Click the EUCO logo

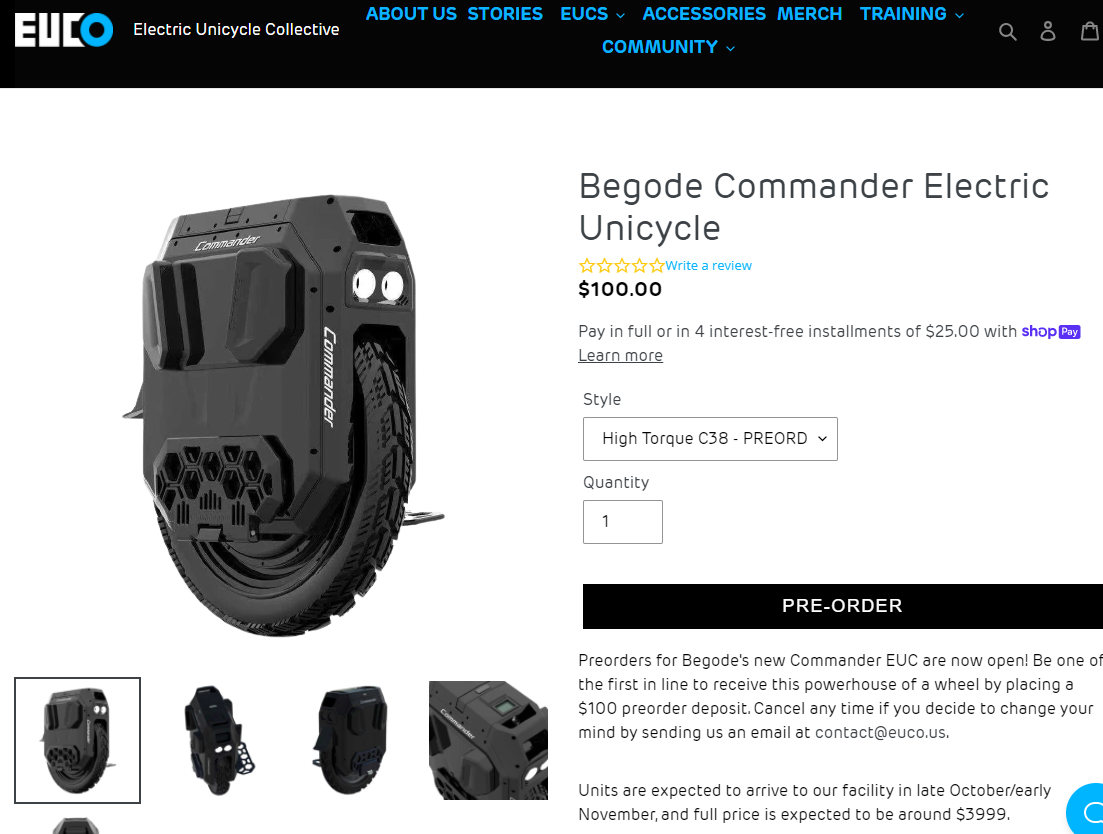(63, 30)
